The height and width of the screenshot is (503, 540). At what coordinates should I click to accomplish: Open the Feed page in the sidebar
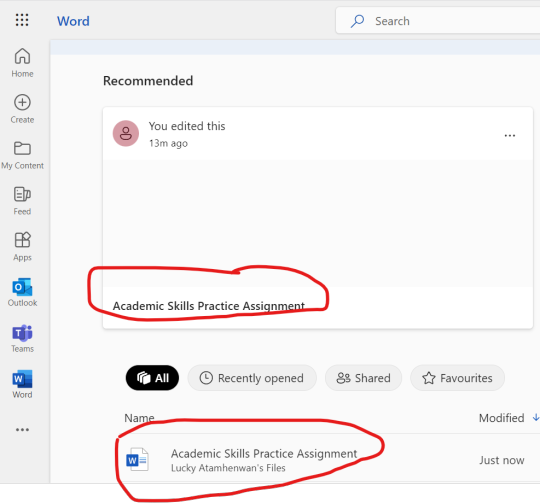point(22,201)
